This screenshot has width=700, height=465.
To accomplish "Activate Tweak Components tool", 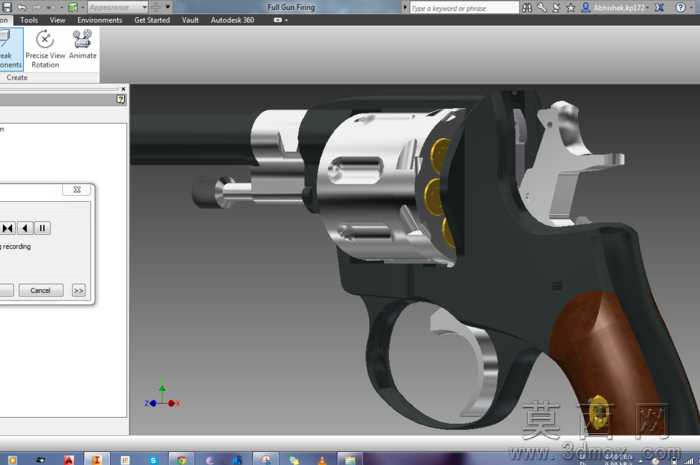I will click(x=10, y=49).
